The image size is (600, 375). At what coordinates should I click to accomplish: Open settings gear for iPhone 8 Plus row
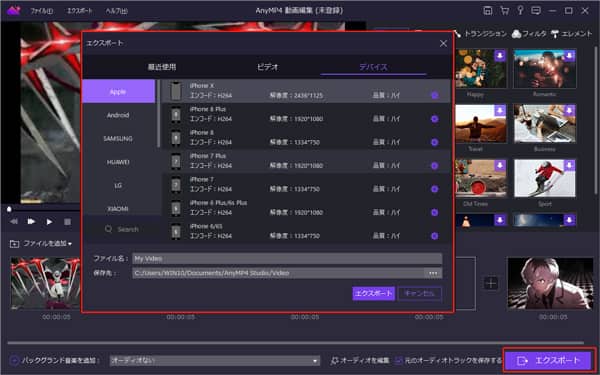pyautogui.click(x=435, y=119)
